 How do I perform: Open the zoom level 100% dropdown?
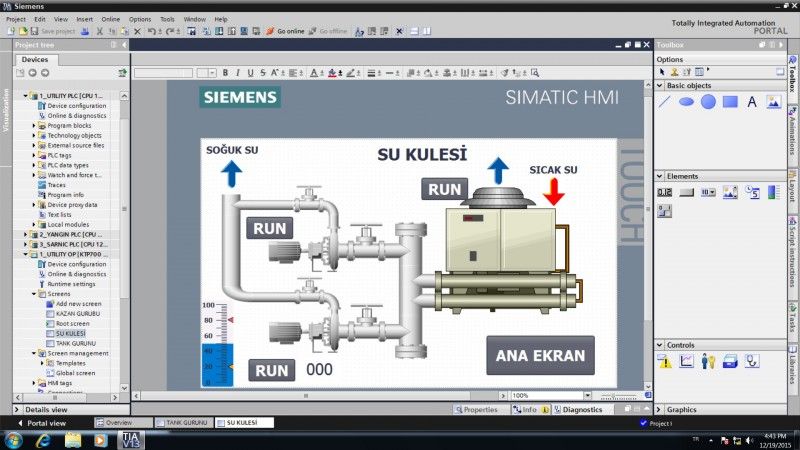pyautogui.click(x=588, y=395)
